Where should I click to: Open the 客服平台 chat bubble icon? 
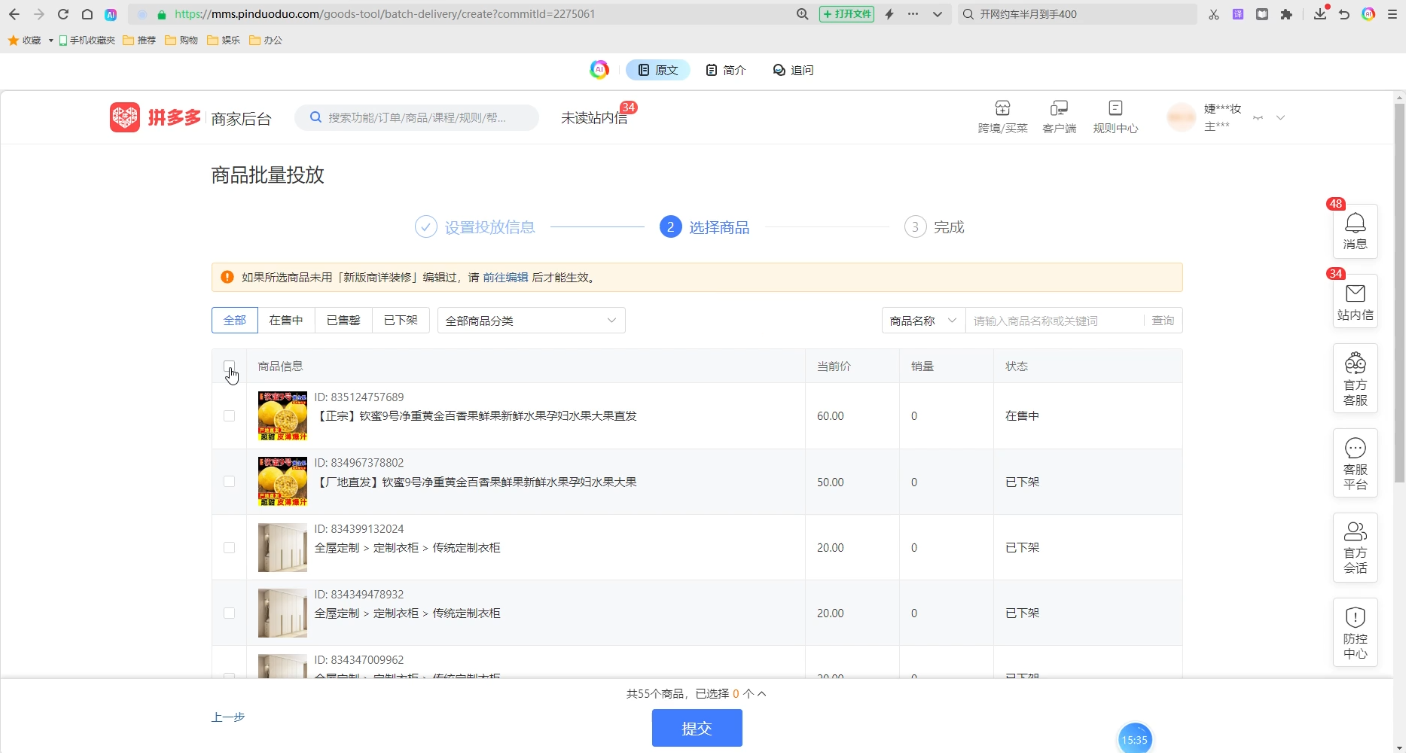click(1355, 449)
